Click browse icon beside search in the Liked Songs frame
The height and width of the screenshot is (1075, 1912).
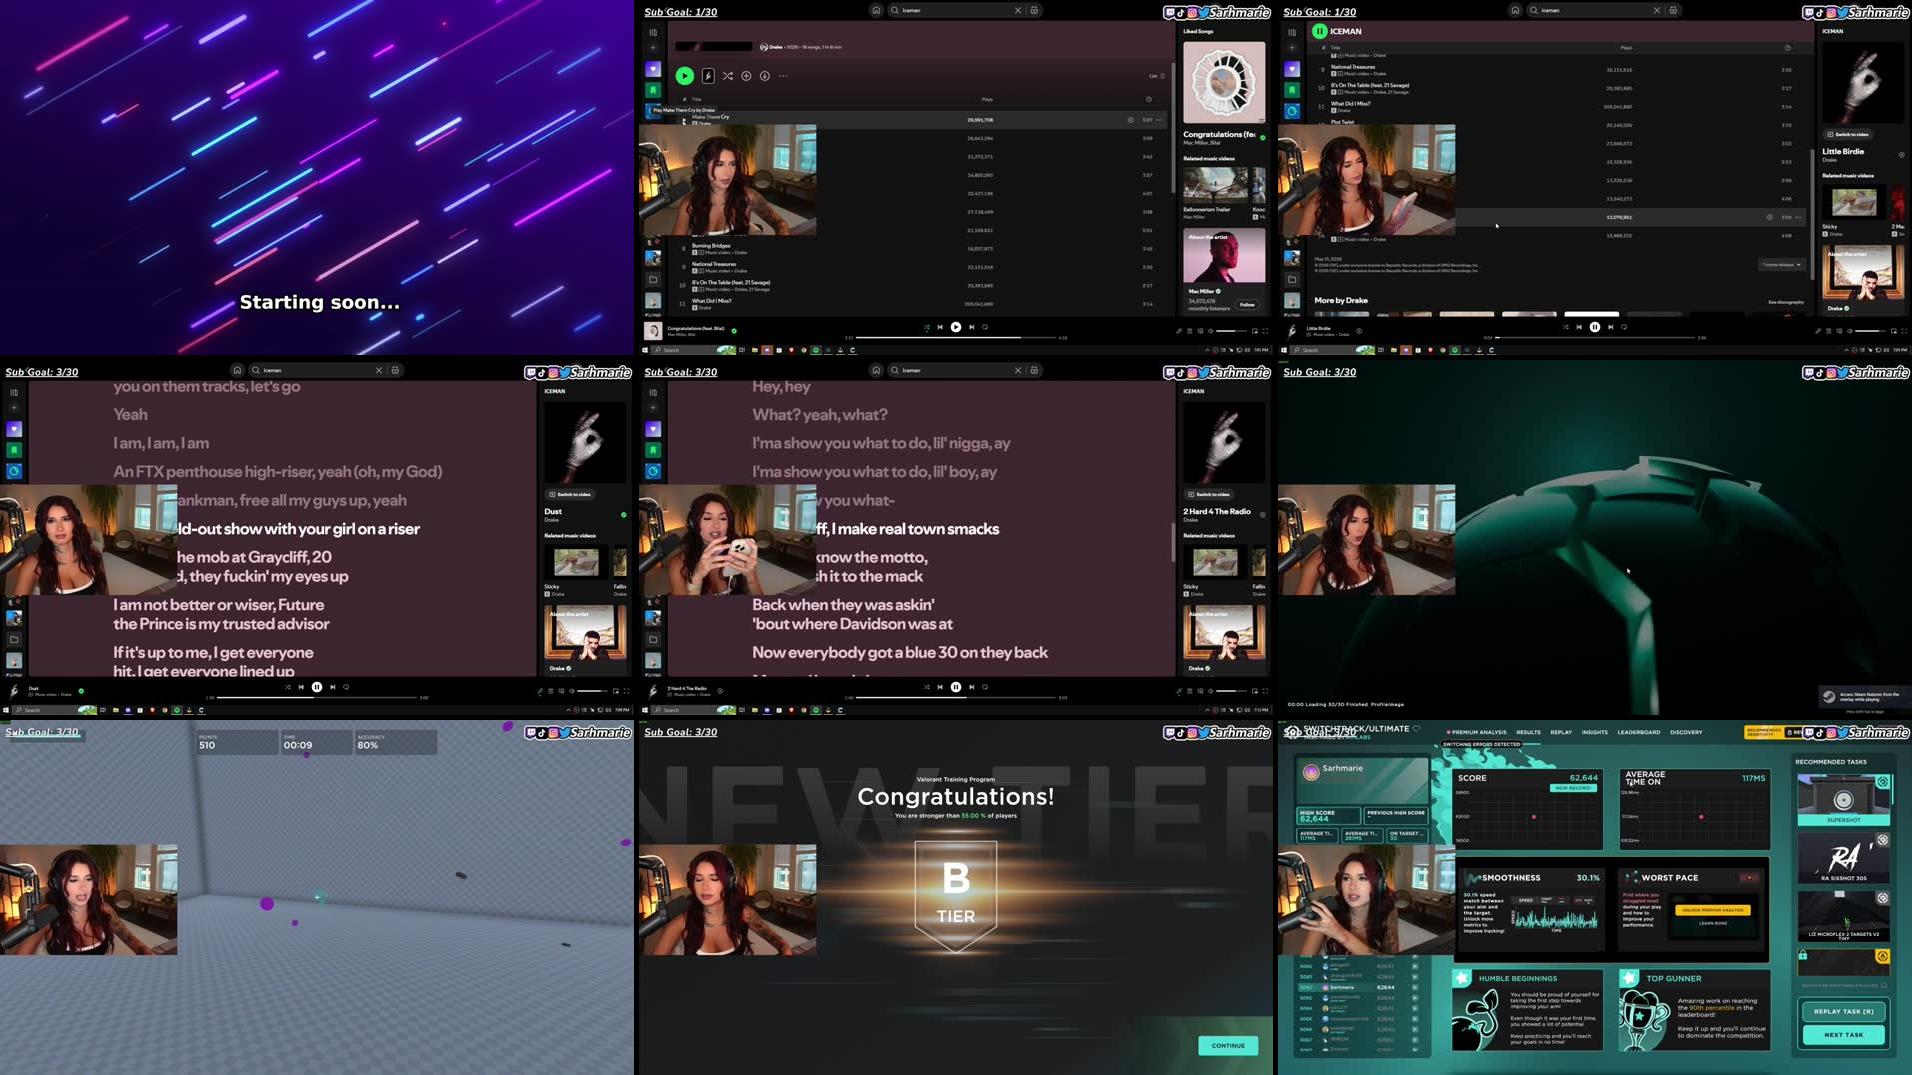pyautogui.click(x=1034, y=10)
